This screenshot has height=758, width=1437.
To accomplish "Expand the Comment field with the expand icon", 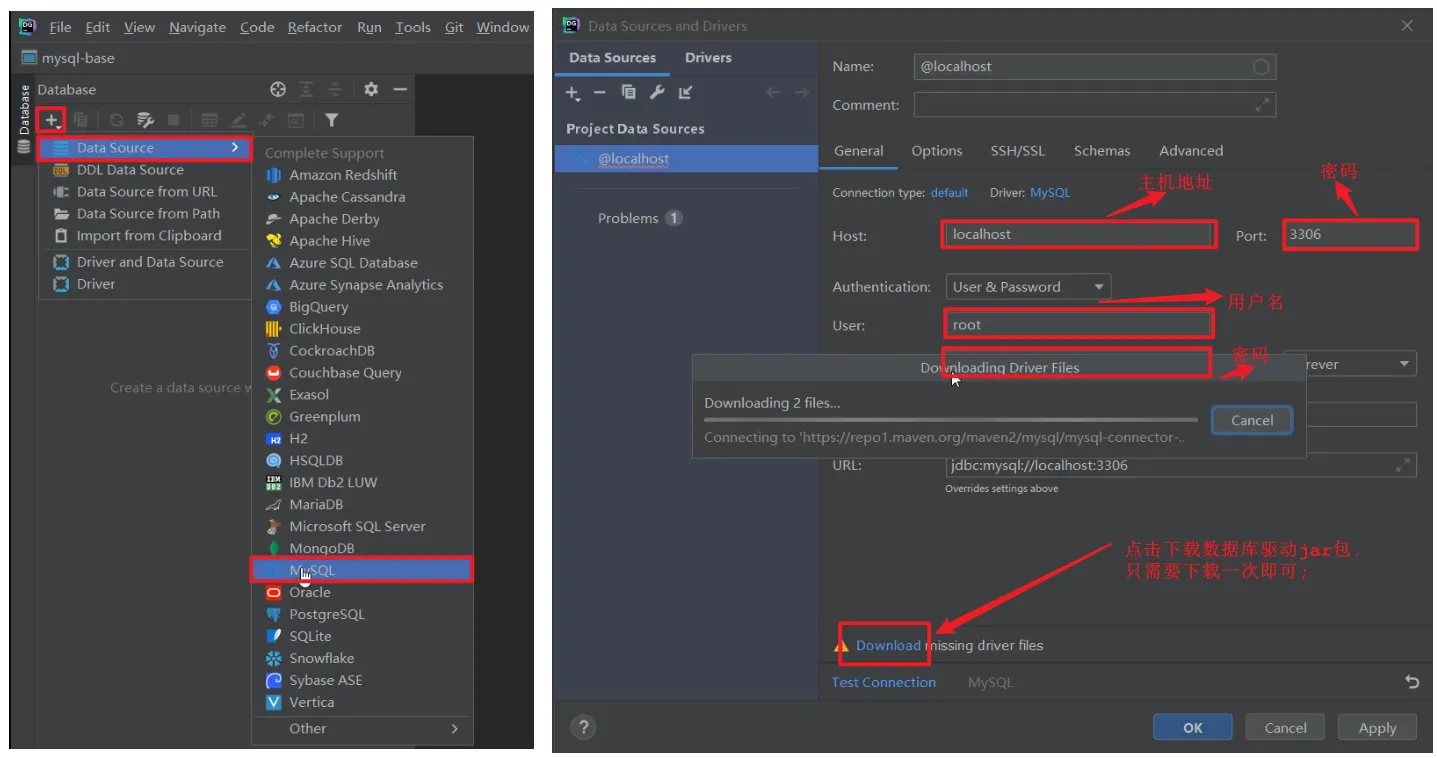I will pos(1263,105).
